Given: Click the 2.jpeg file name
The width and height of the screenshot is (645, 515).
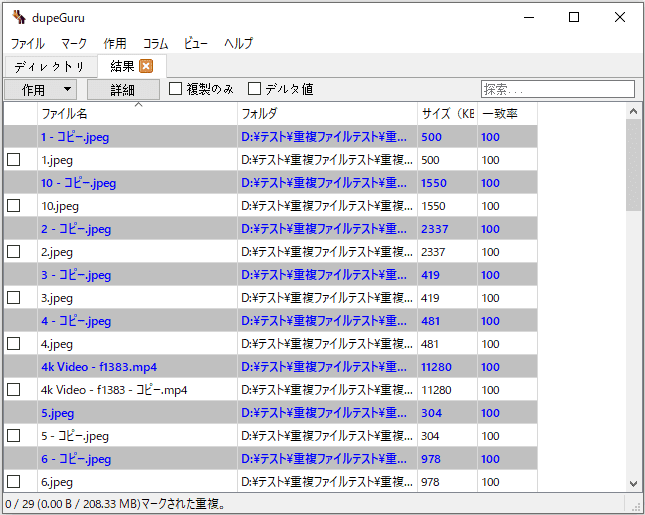Looking at the screenshot, I should (x=57, y=253).
